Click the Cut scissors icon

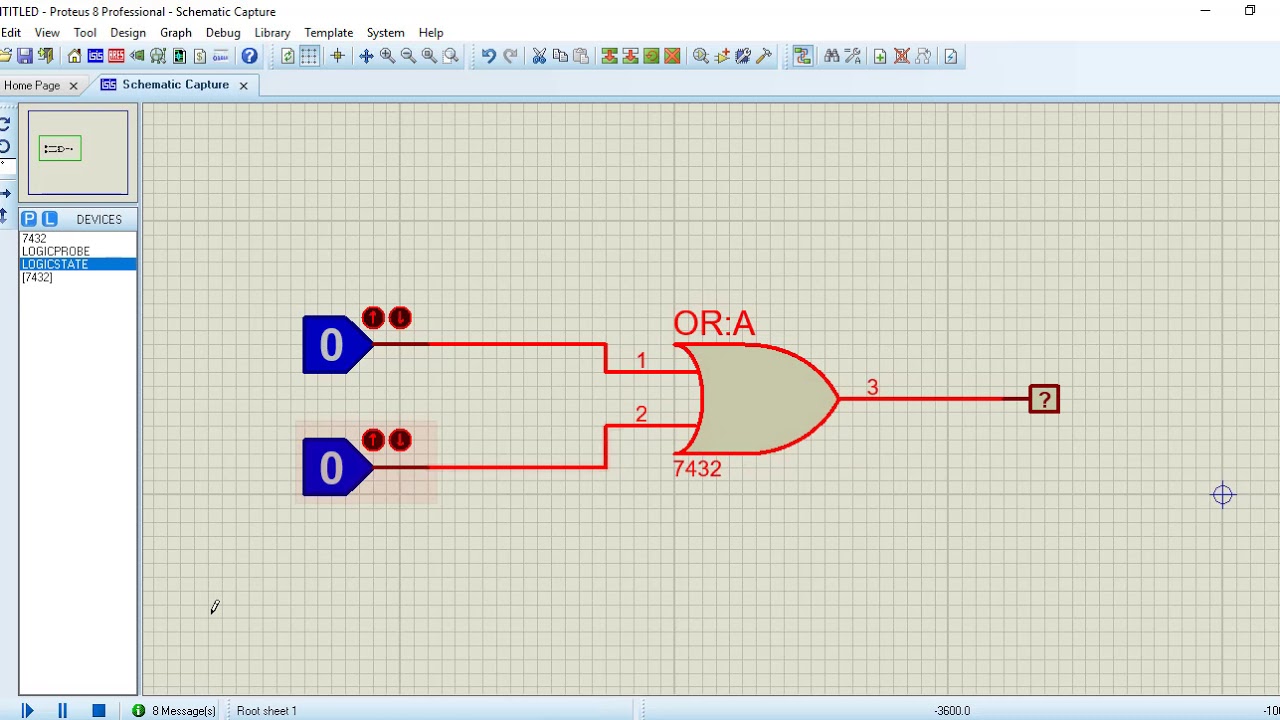pyautogui.click(x=539, y=56)
